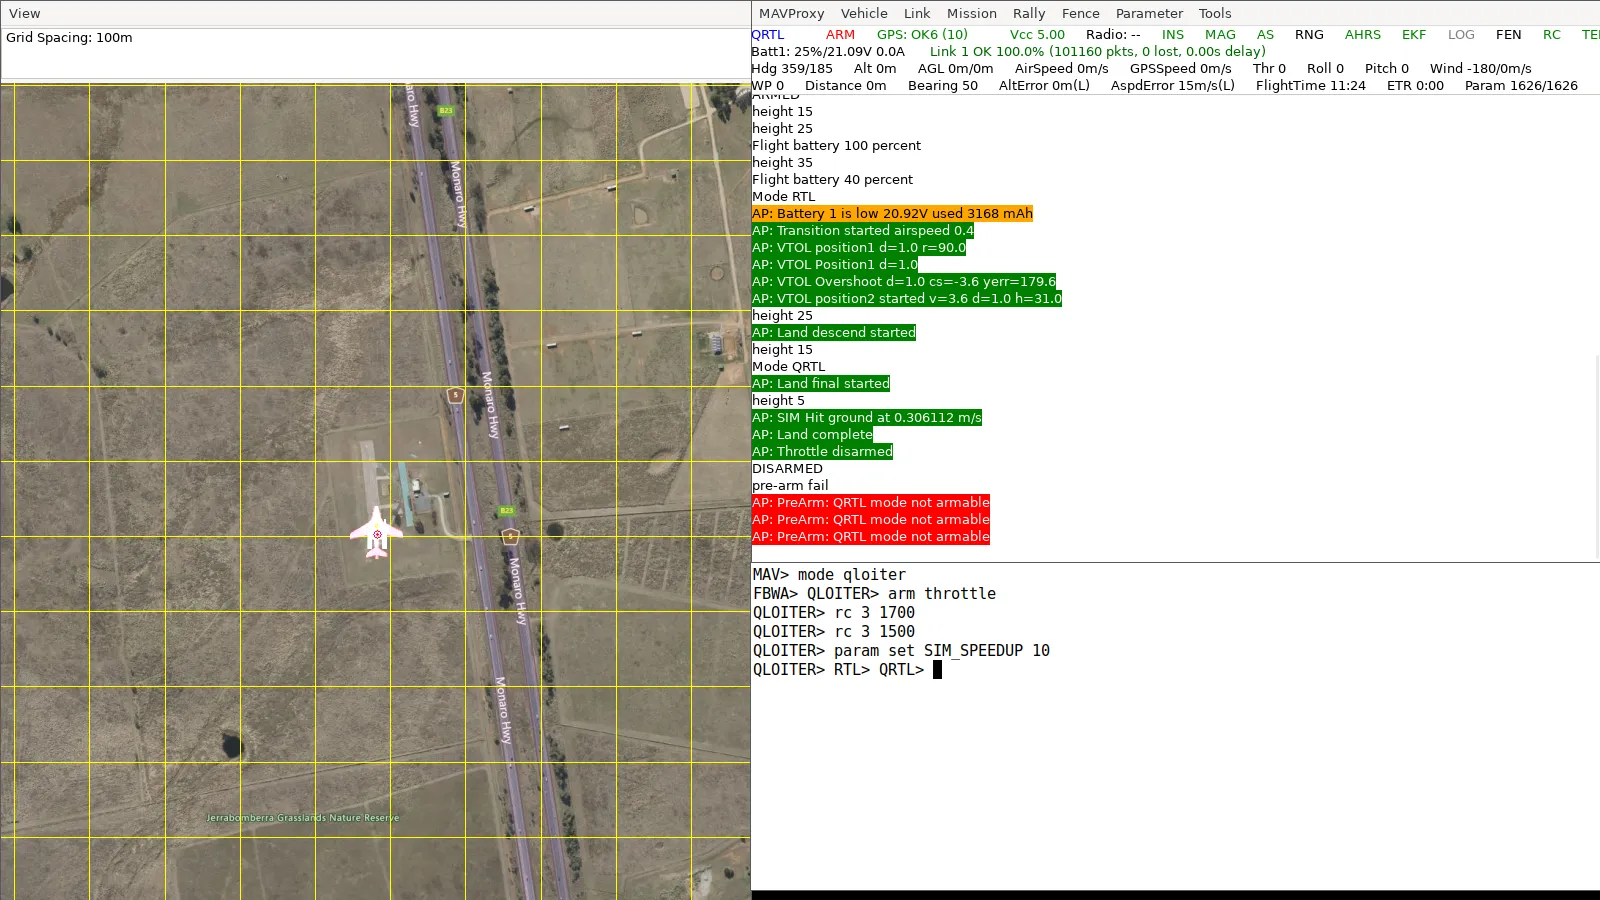Image resolution: width=1600 pixels, height=900 pixels.
Task: Open the View menu in map window
Action: tap(24, 13)
